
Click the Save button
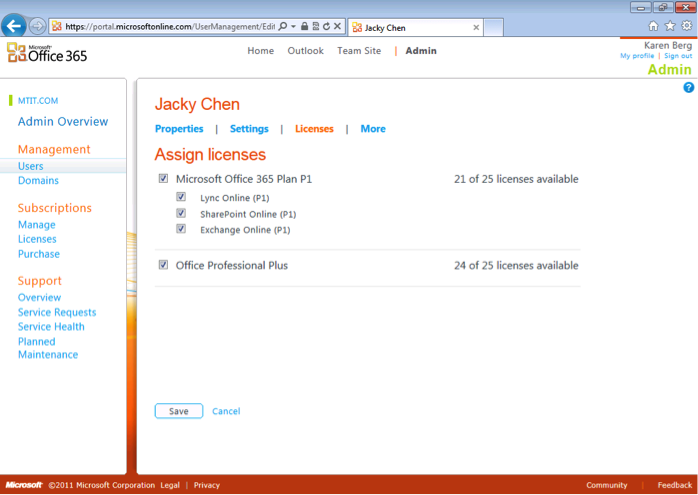[x=179, y=411]
